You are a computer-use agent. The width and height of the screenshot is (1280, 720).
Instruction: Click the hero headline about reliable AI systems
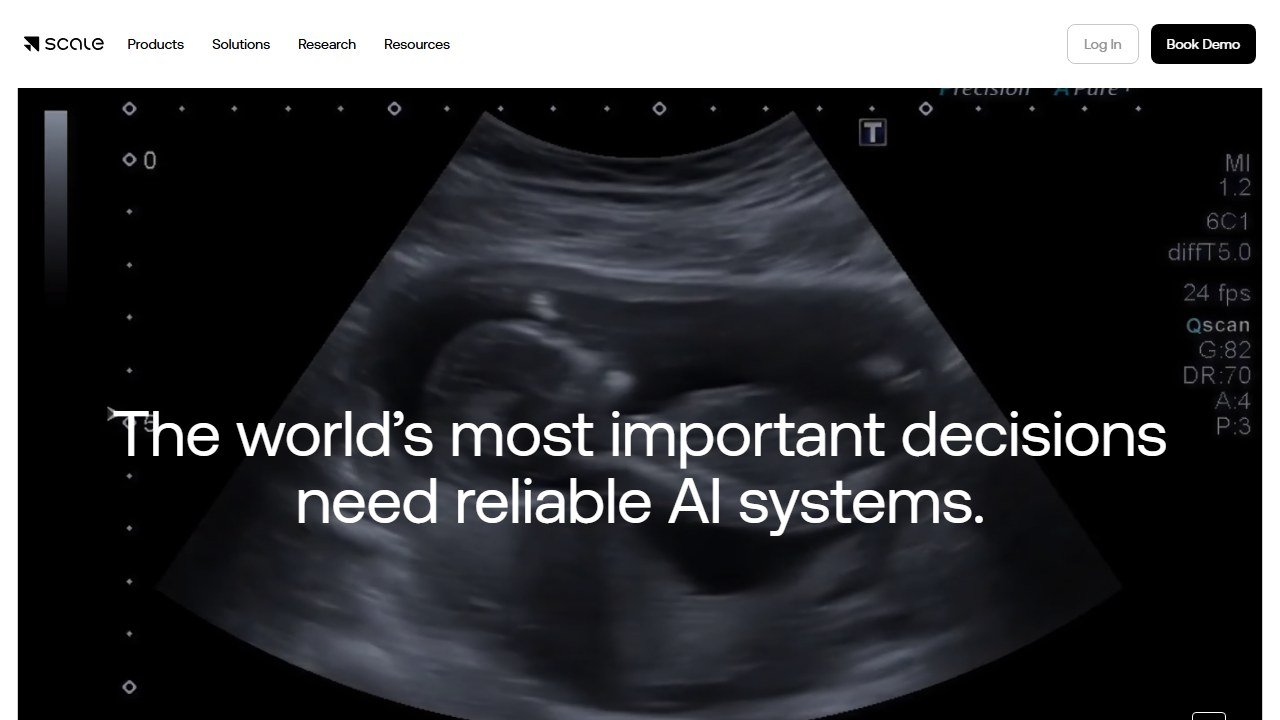tap(640, 468)
